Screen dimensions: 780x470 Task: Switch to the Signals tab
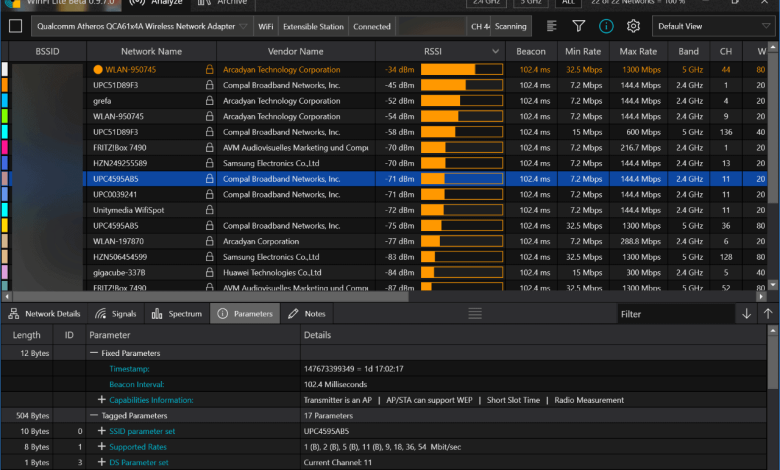click(115, 314)
